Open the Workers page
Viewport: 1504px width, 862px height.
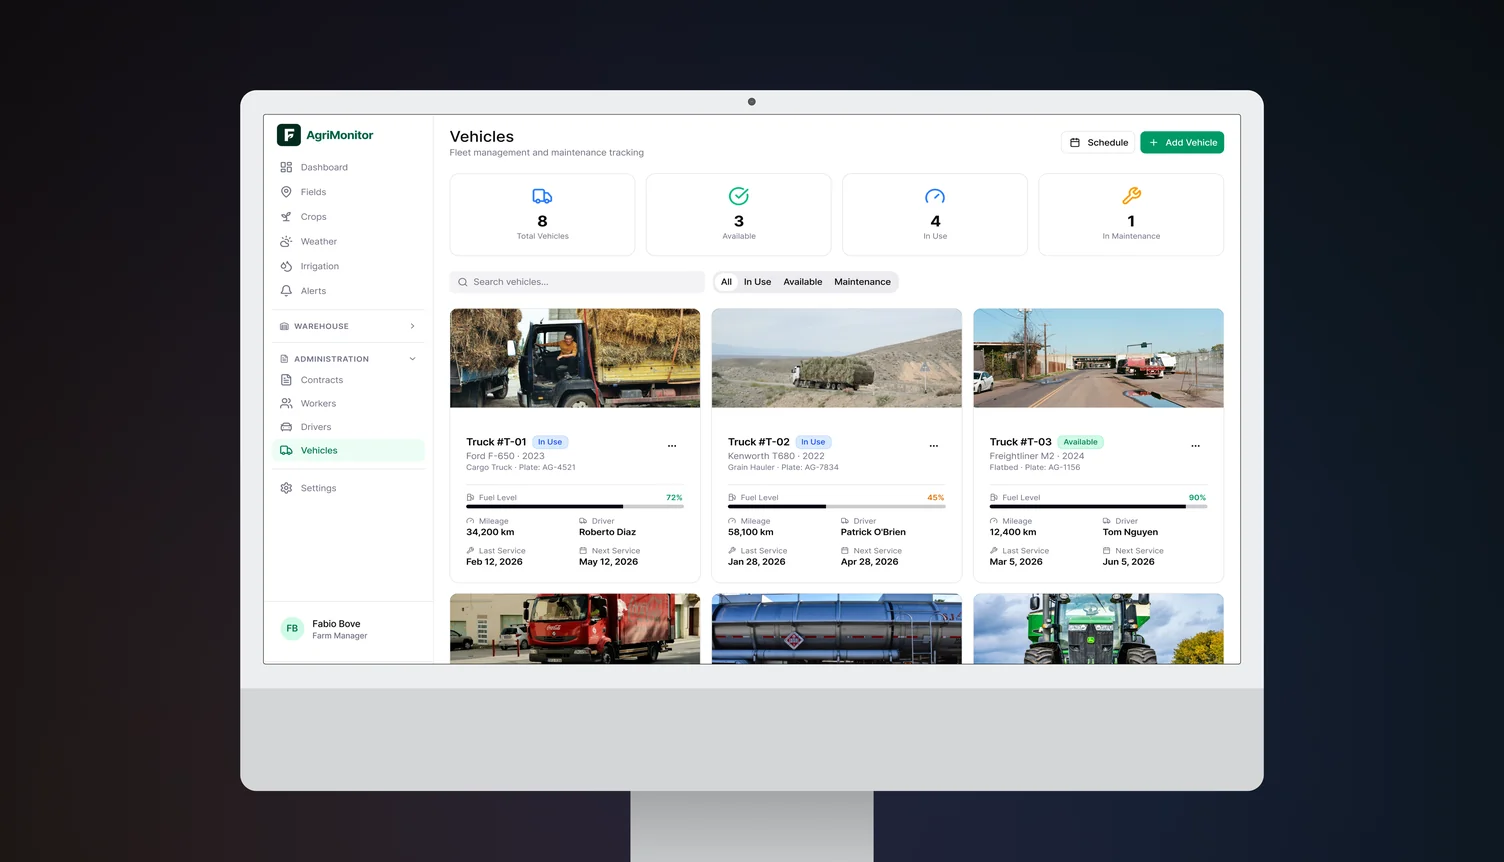(x=348, y=404)
